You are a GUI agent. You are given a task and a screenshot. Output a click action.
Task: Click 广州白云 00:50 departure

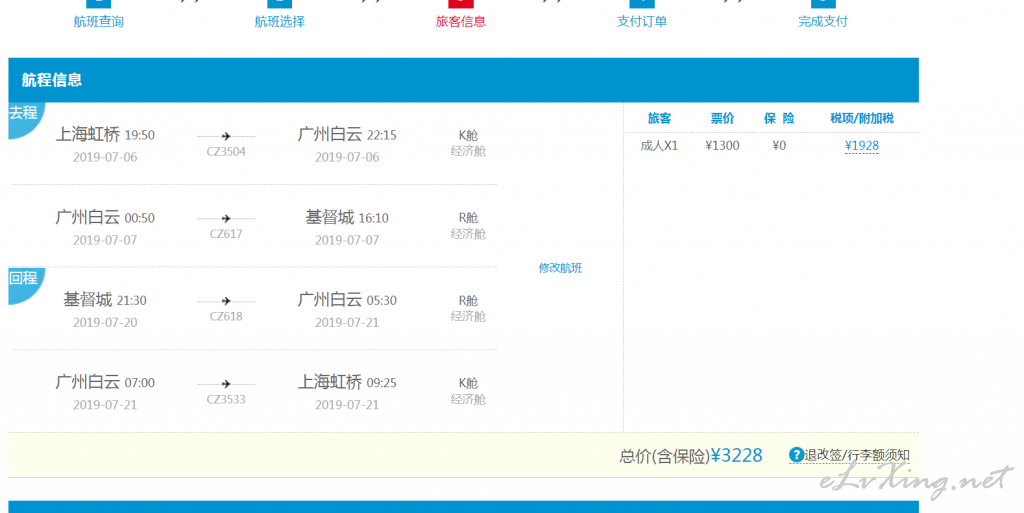point(105,217)
